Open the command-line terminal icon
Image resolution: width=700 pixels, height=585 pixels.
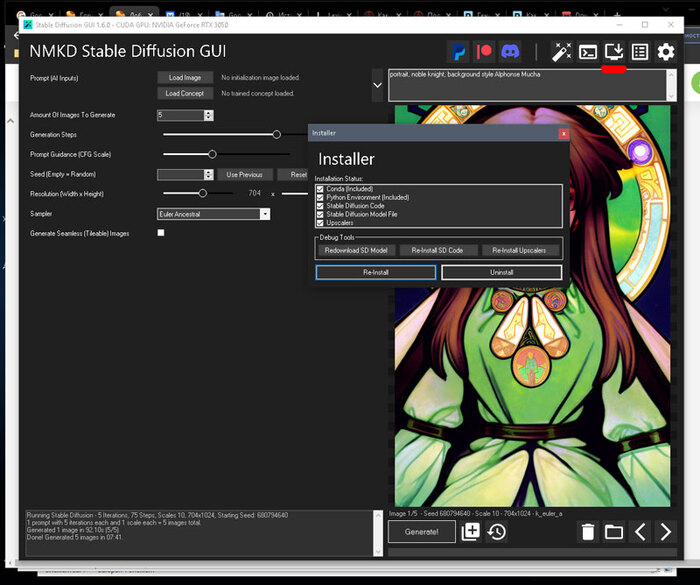(x=588, y=51)
